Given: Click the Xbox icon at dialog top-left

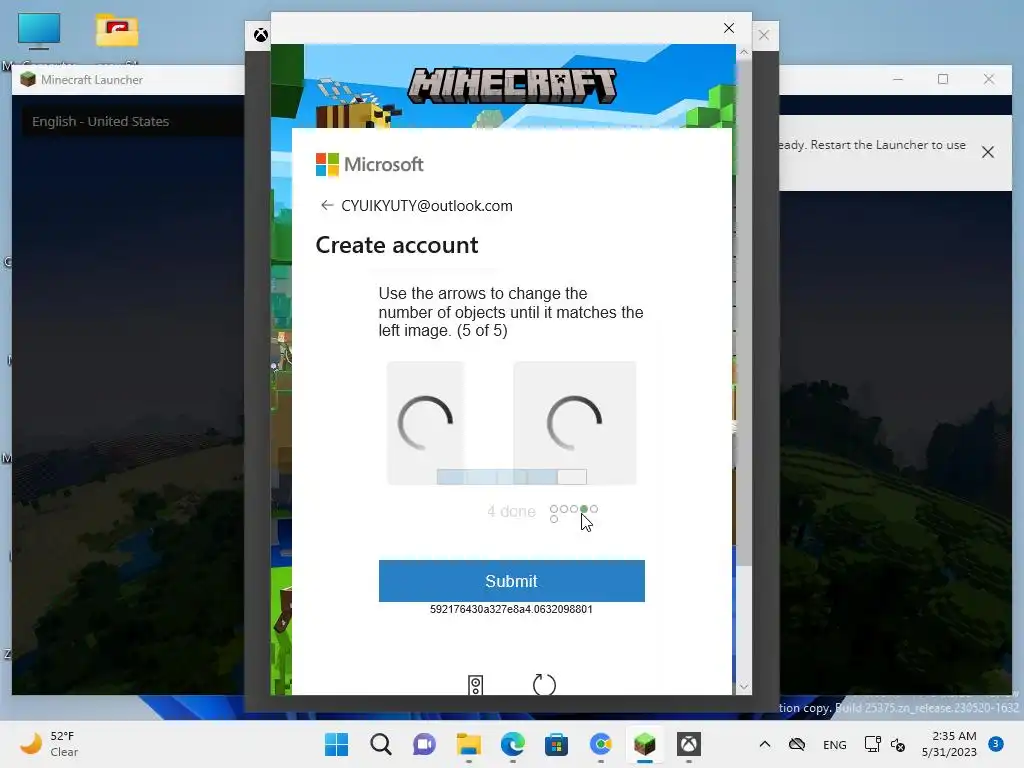Looking at the screenshot, I should point(261,35).
